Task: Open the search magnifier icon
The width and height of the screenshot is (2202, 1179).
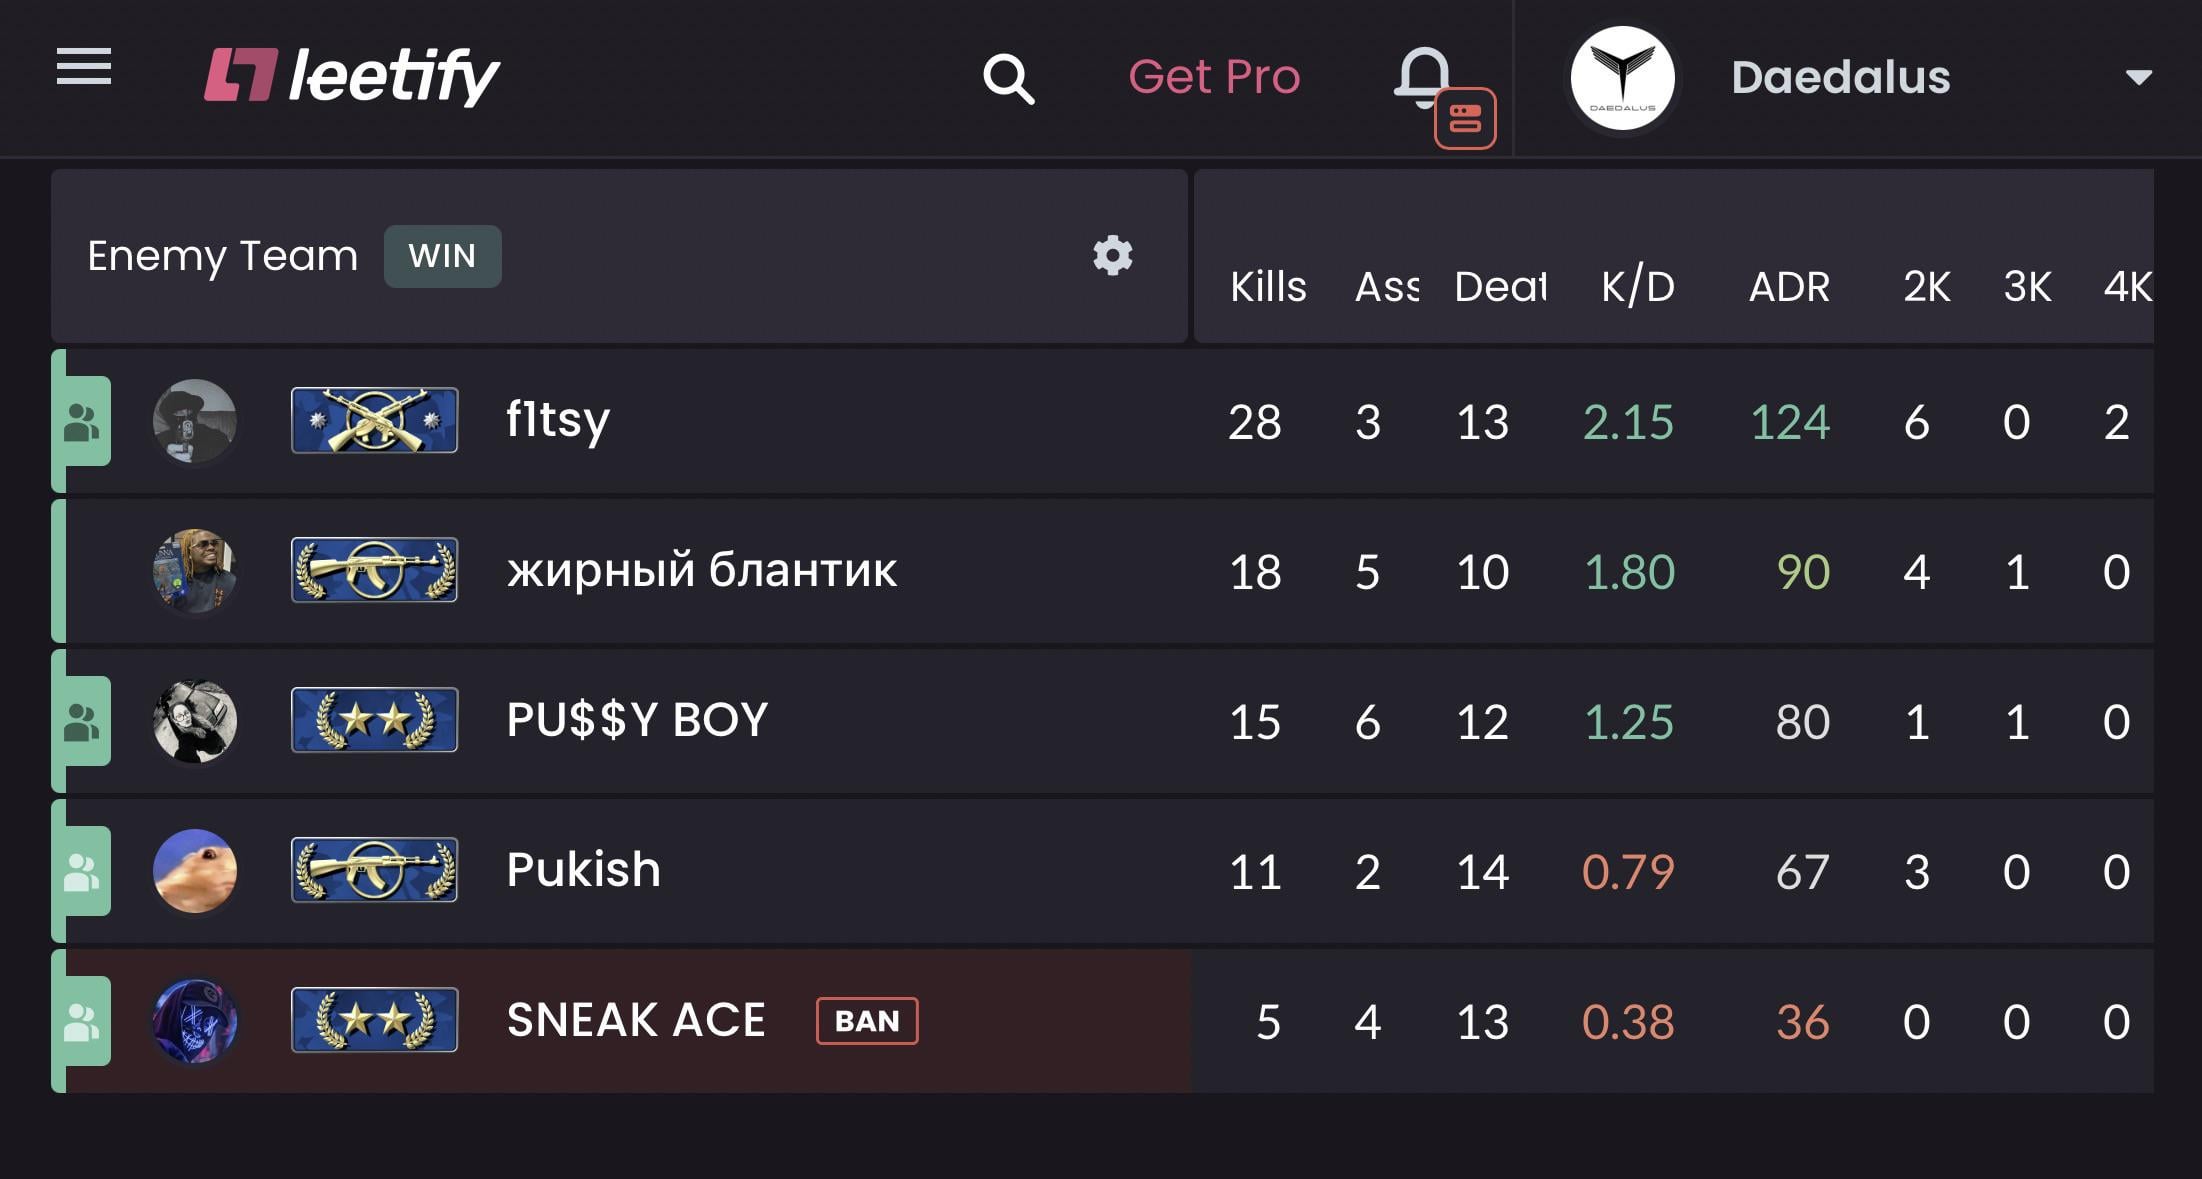Action: (1008, 78)
